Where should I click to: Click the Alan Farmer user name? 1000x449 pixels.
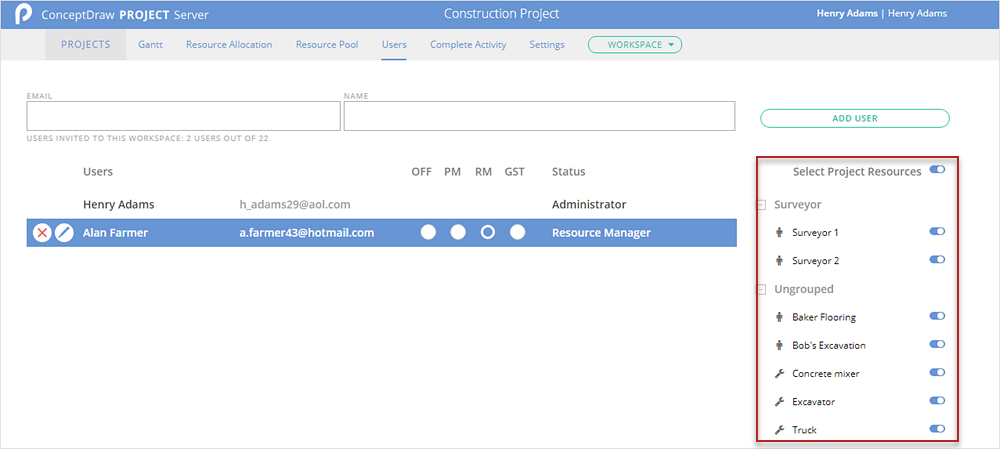(115, 233)
